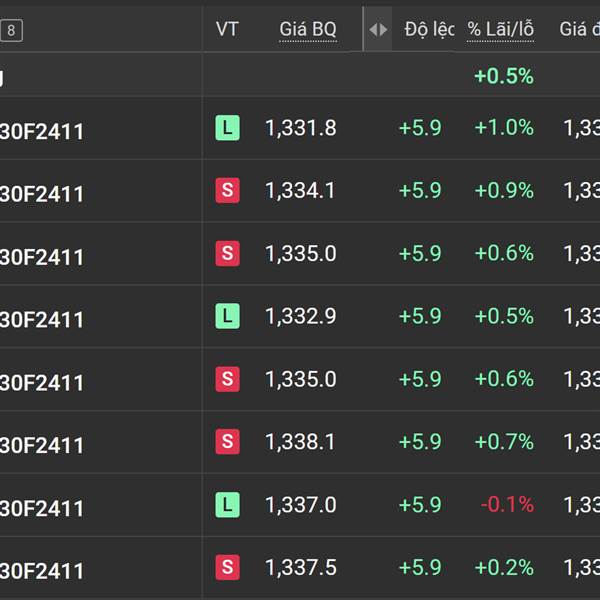This screenshot has width=600, height=600.
Task: Select the position row showing -0.1% loss
Action: 300,505
